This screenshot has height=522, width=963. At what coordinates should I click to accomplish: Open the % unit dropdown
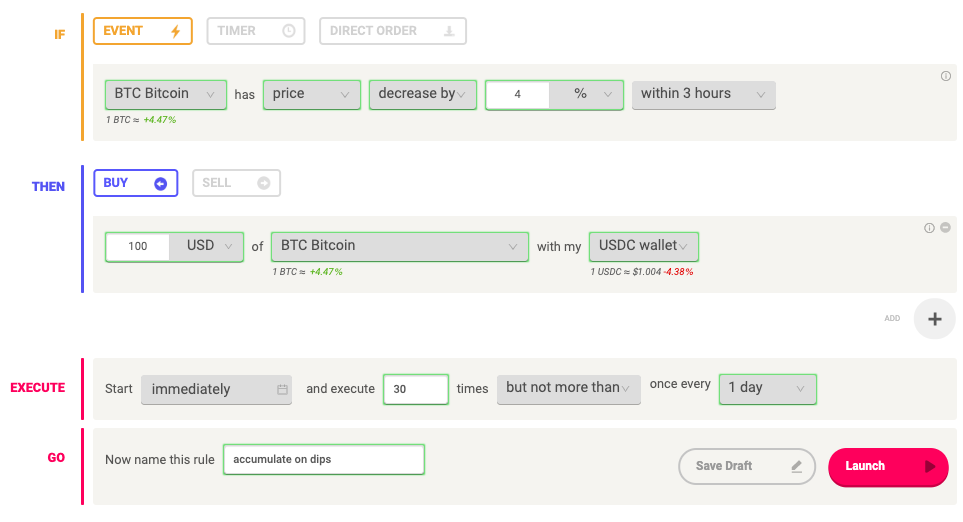point(587,95)
